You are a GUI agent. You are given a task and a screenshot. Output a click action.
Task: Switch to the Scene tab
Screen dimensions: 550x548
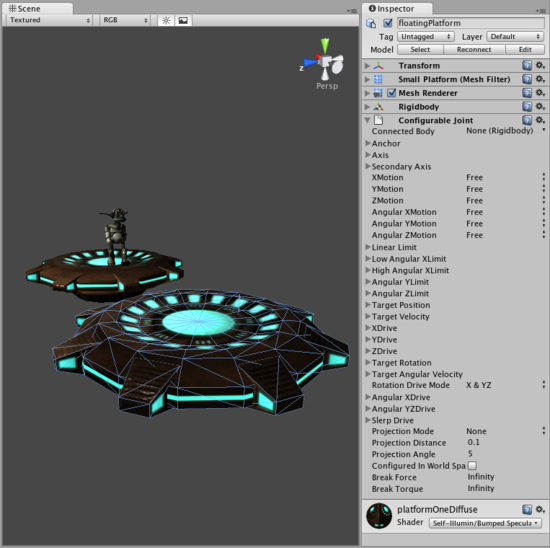38,9
